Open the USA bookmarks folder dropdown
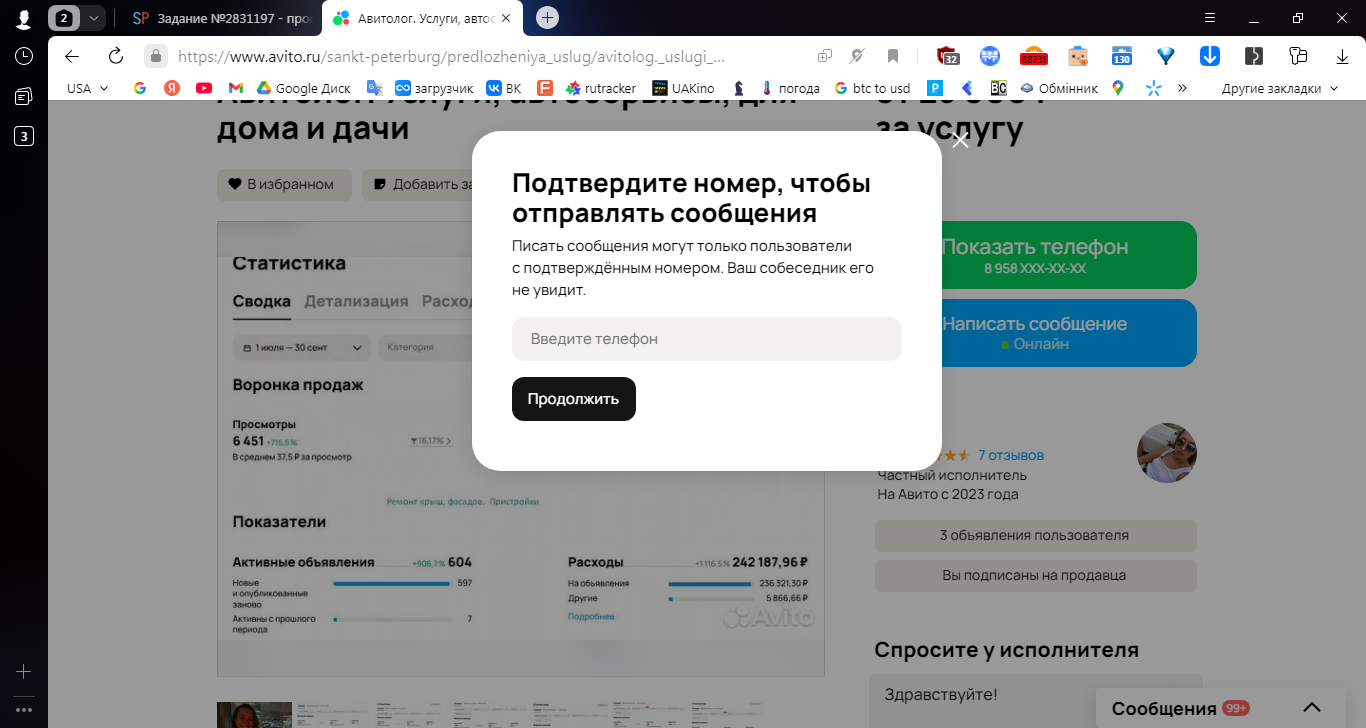 87,88
